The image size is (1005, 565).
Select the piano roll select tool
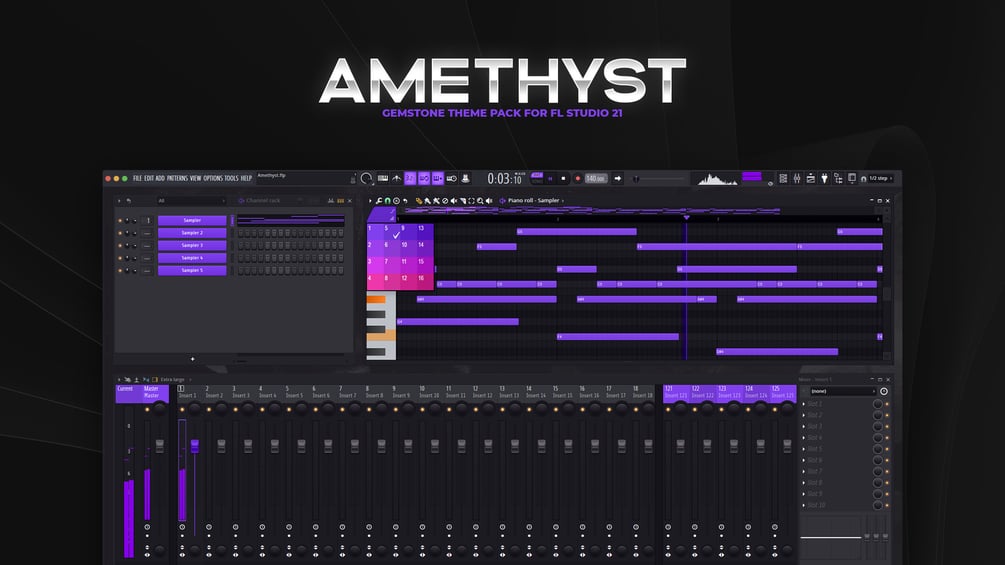(x=471, y=201)
